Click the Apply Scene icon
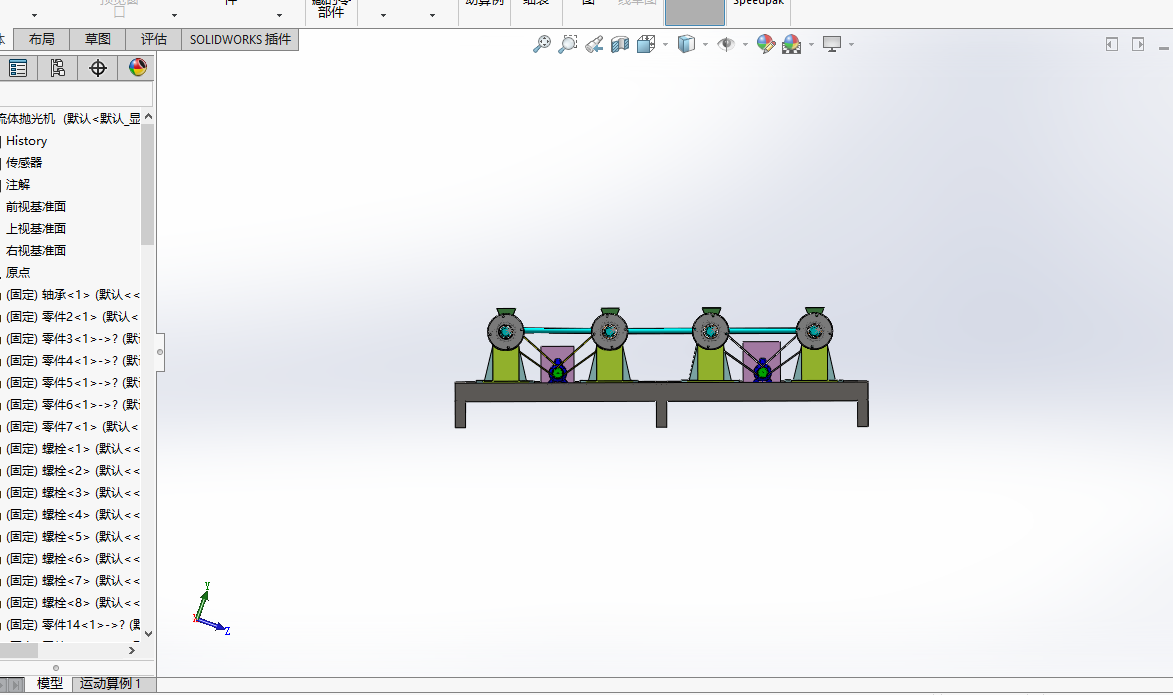The image size is (1173, 695). [x=791, y=44]
